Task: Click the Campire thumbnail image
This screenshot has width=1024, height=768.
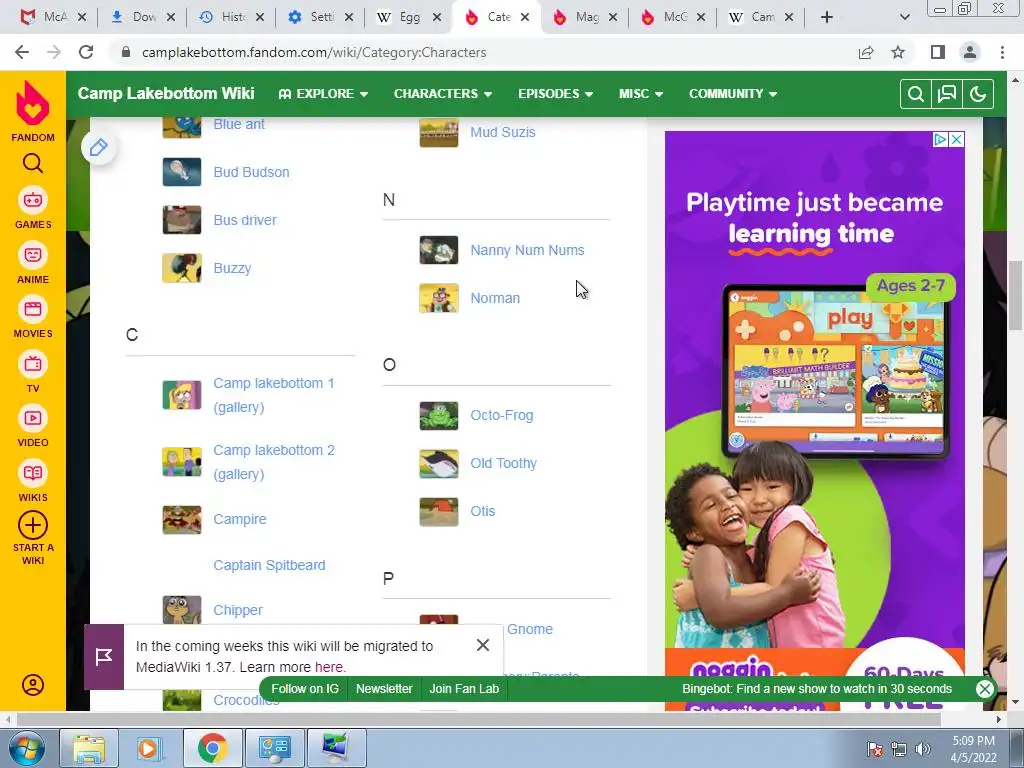Action: click(182, 520)
